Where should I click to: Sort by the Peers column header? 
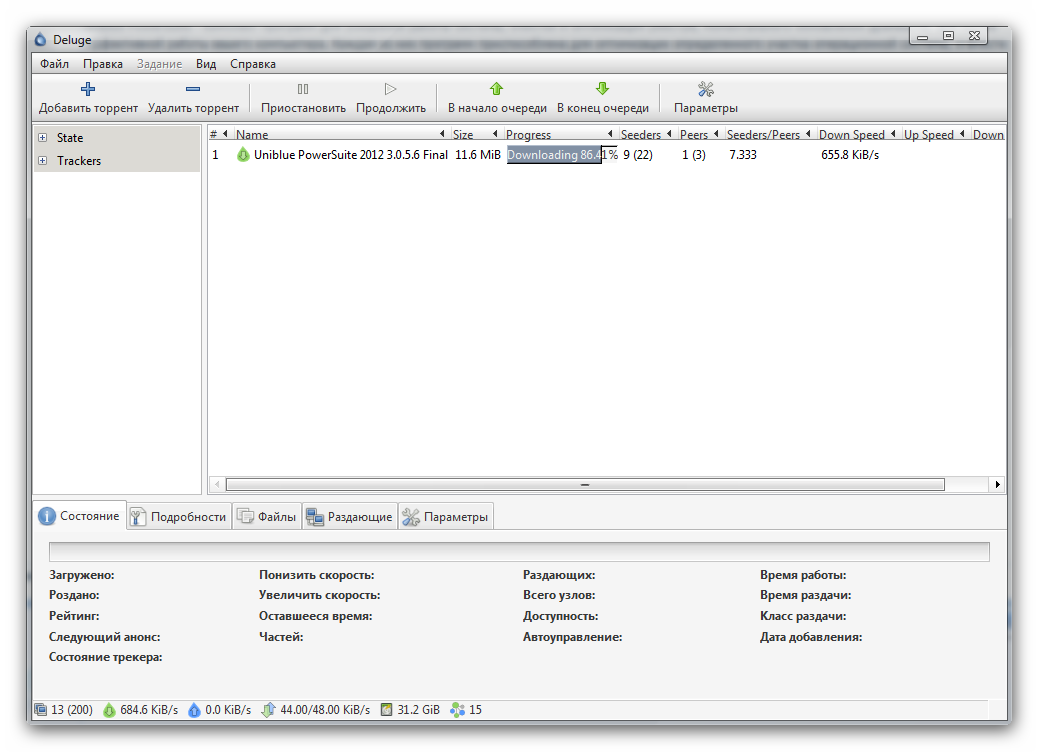point(700,134)
